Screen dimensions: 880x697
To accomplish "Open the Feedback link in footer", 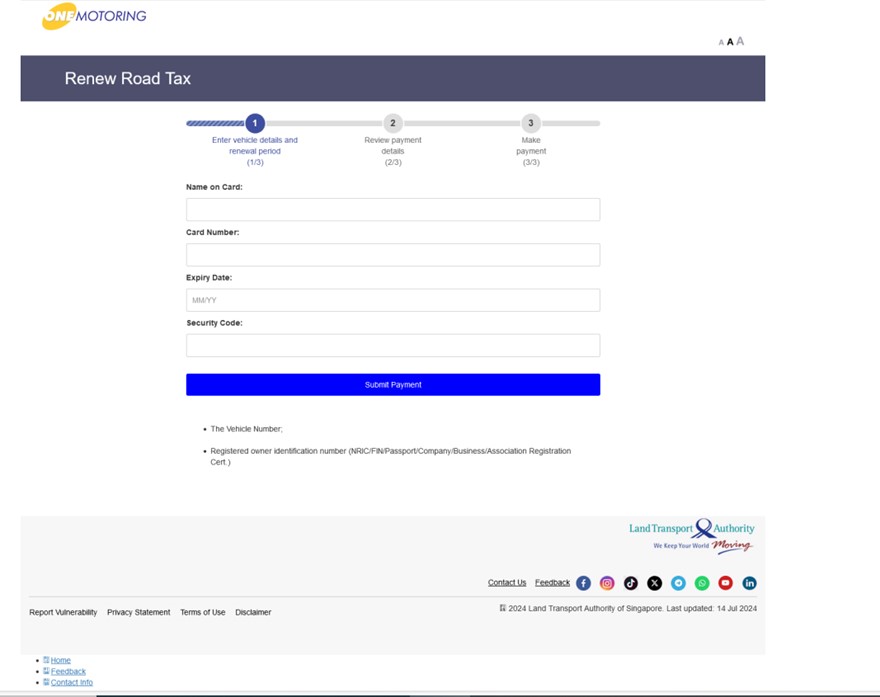I will [x=551, y=582].
